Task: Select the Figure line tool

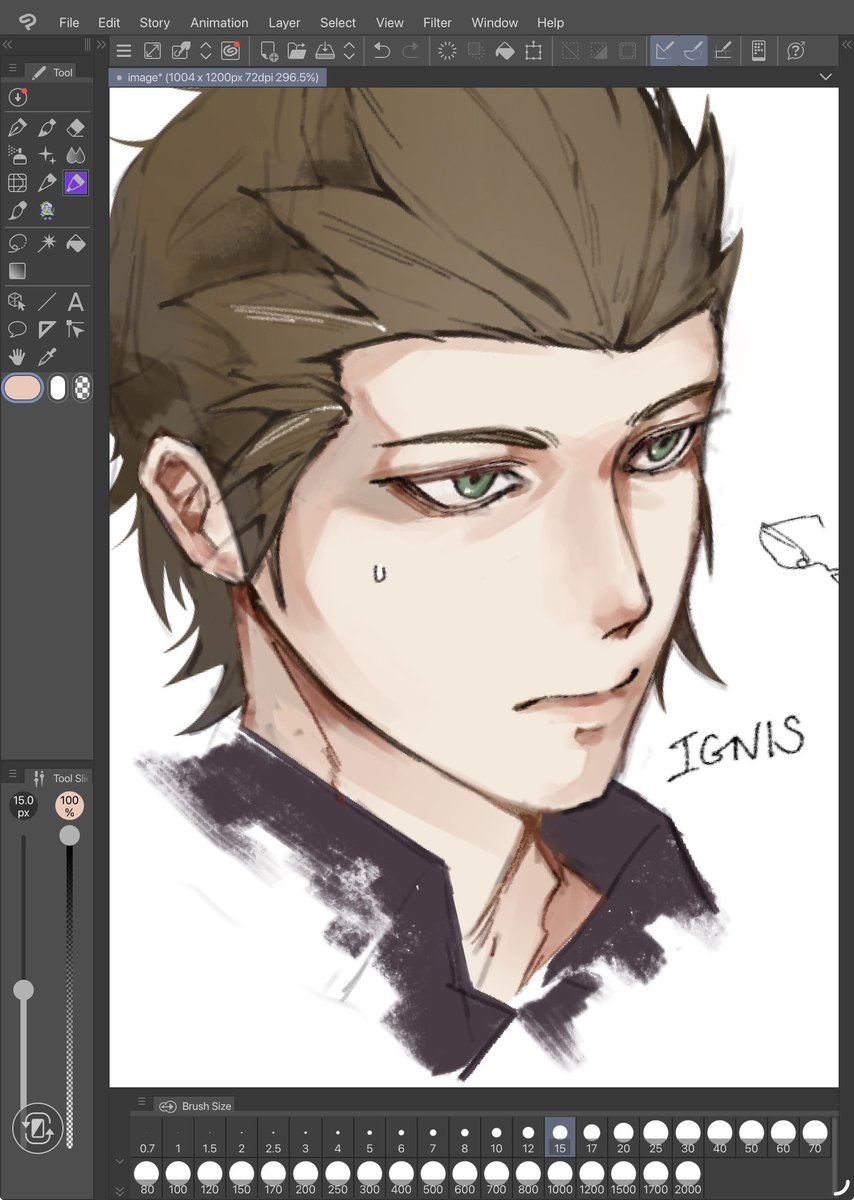Action: click(47, 302)
